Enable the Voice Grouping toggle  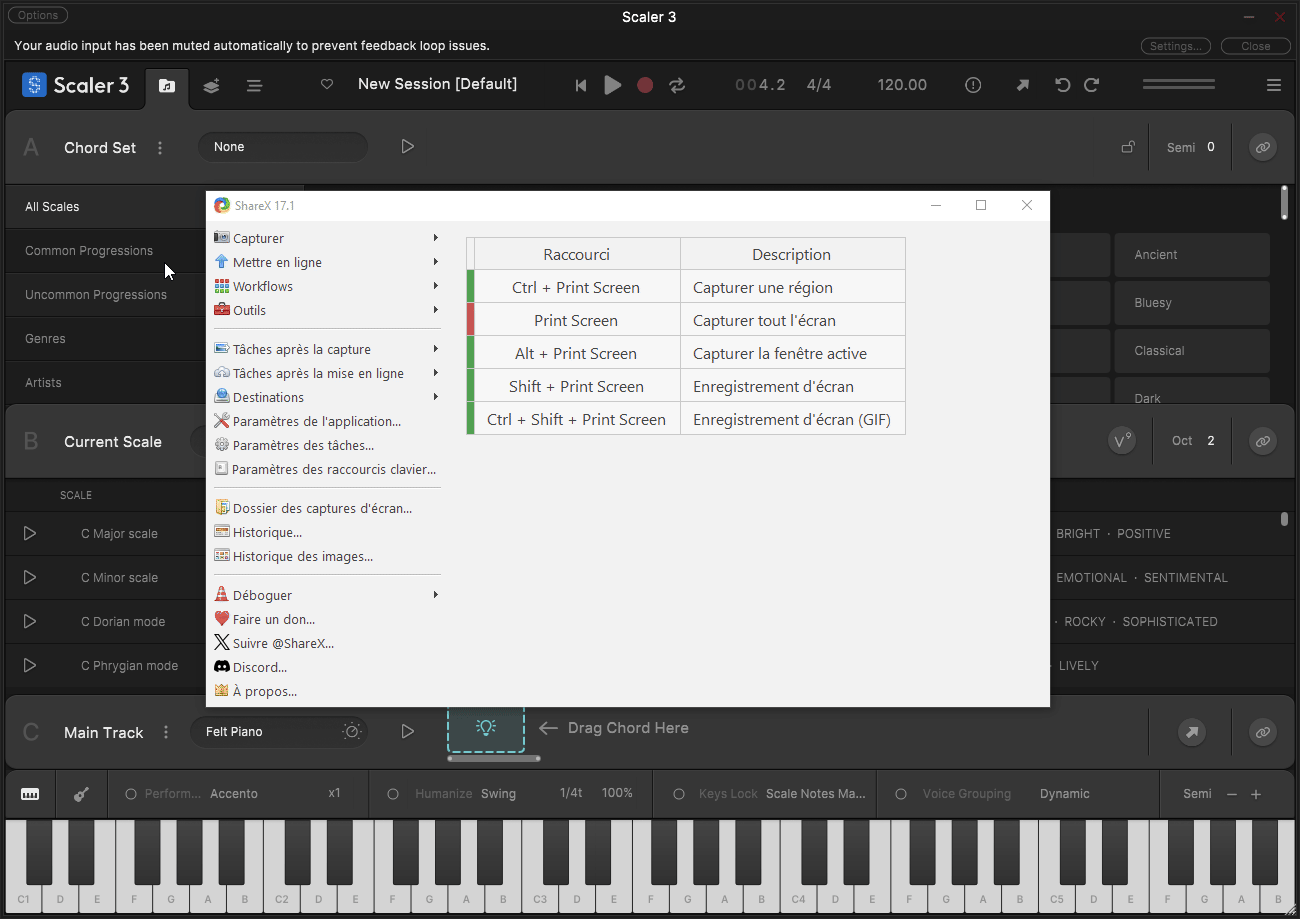[901, 794]
